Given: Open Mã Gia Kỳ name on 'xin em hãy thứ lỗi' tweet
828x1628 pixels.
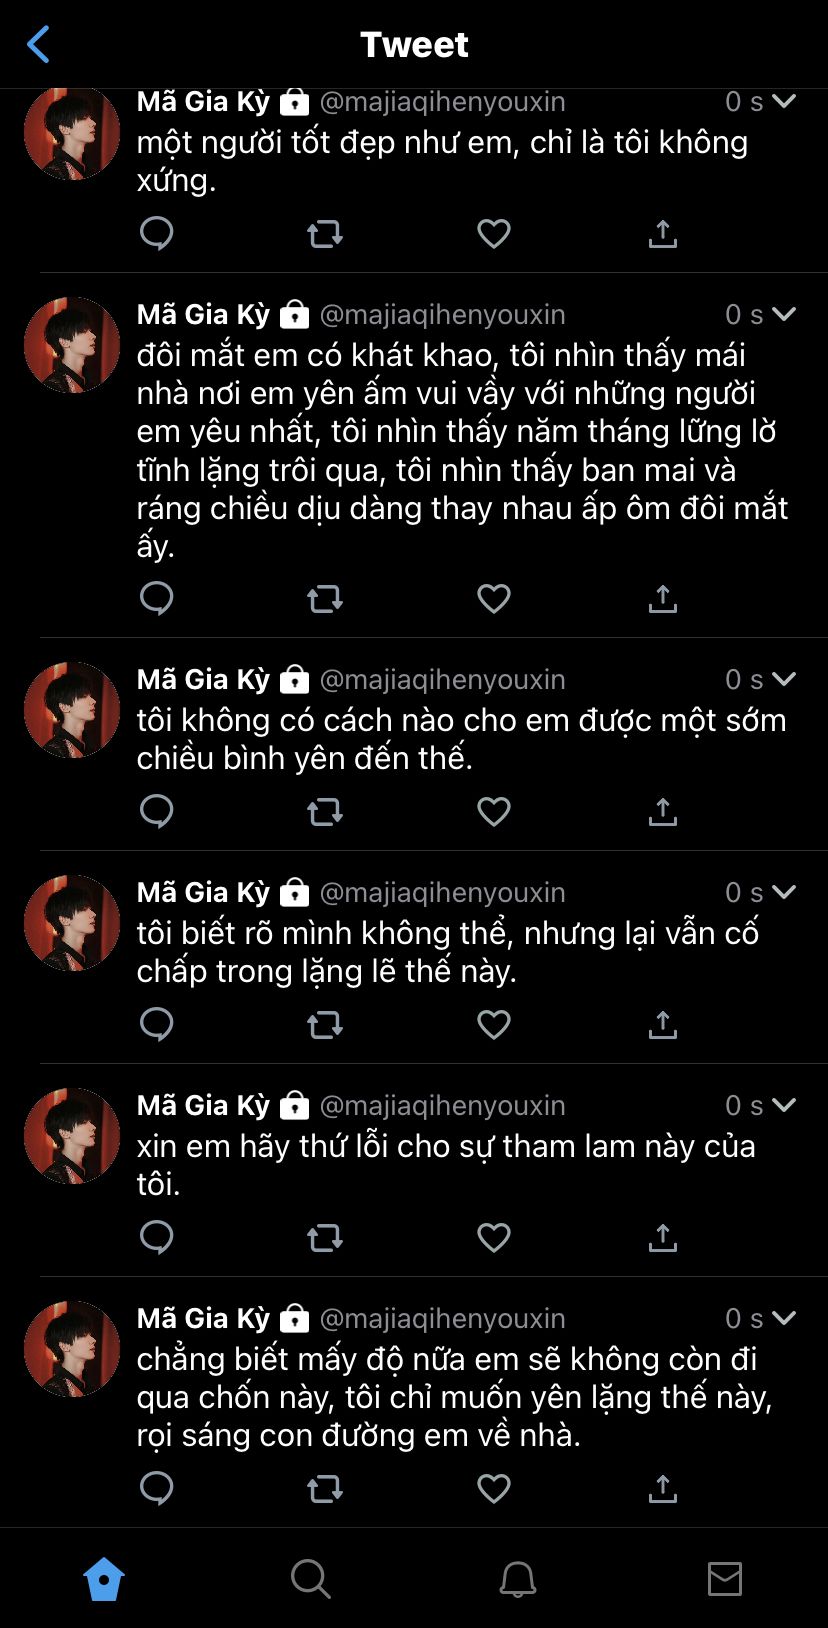Looking at the screenshot, I should tap(204, 1106).
